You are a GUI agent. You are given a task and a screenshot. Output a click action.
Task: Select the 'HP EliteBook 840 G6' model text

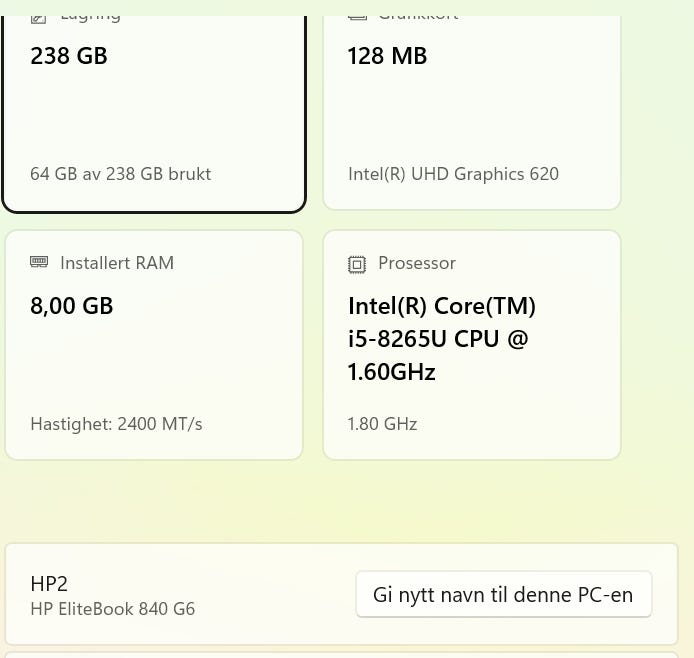click(x=112, y=609)
